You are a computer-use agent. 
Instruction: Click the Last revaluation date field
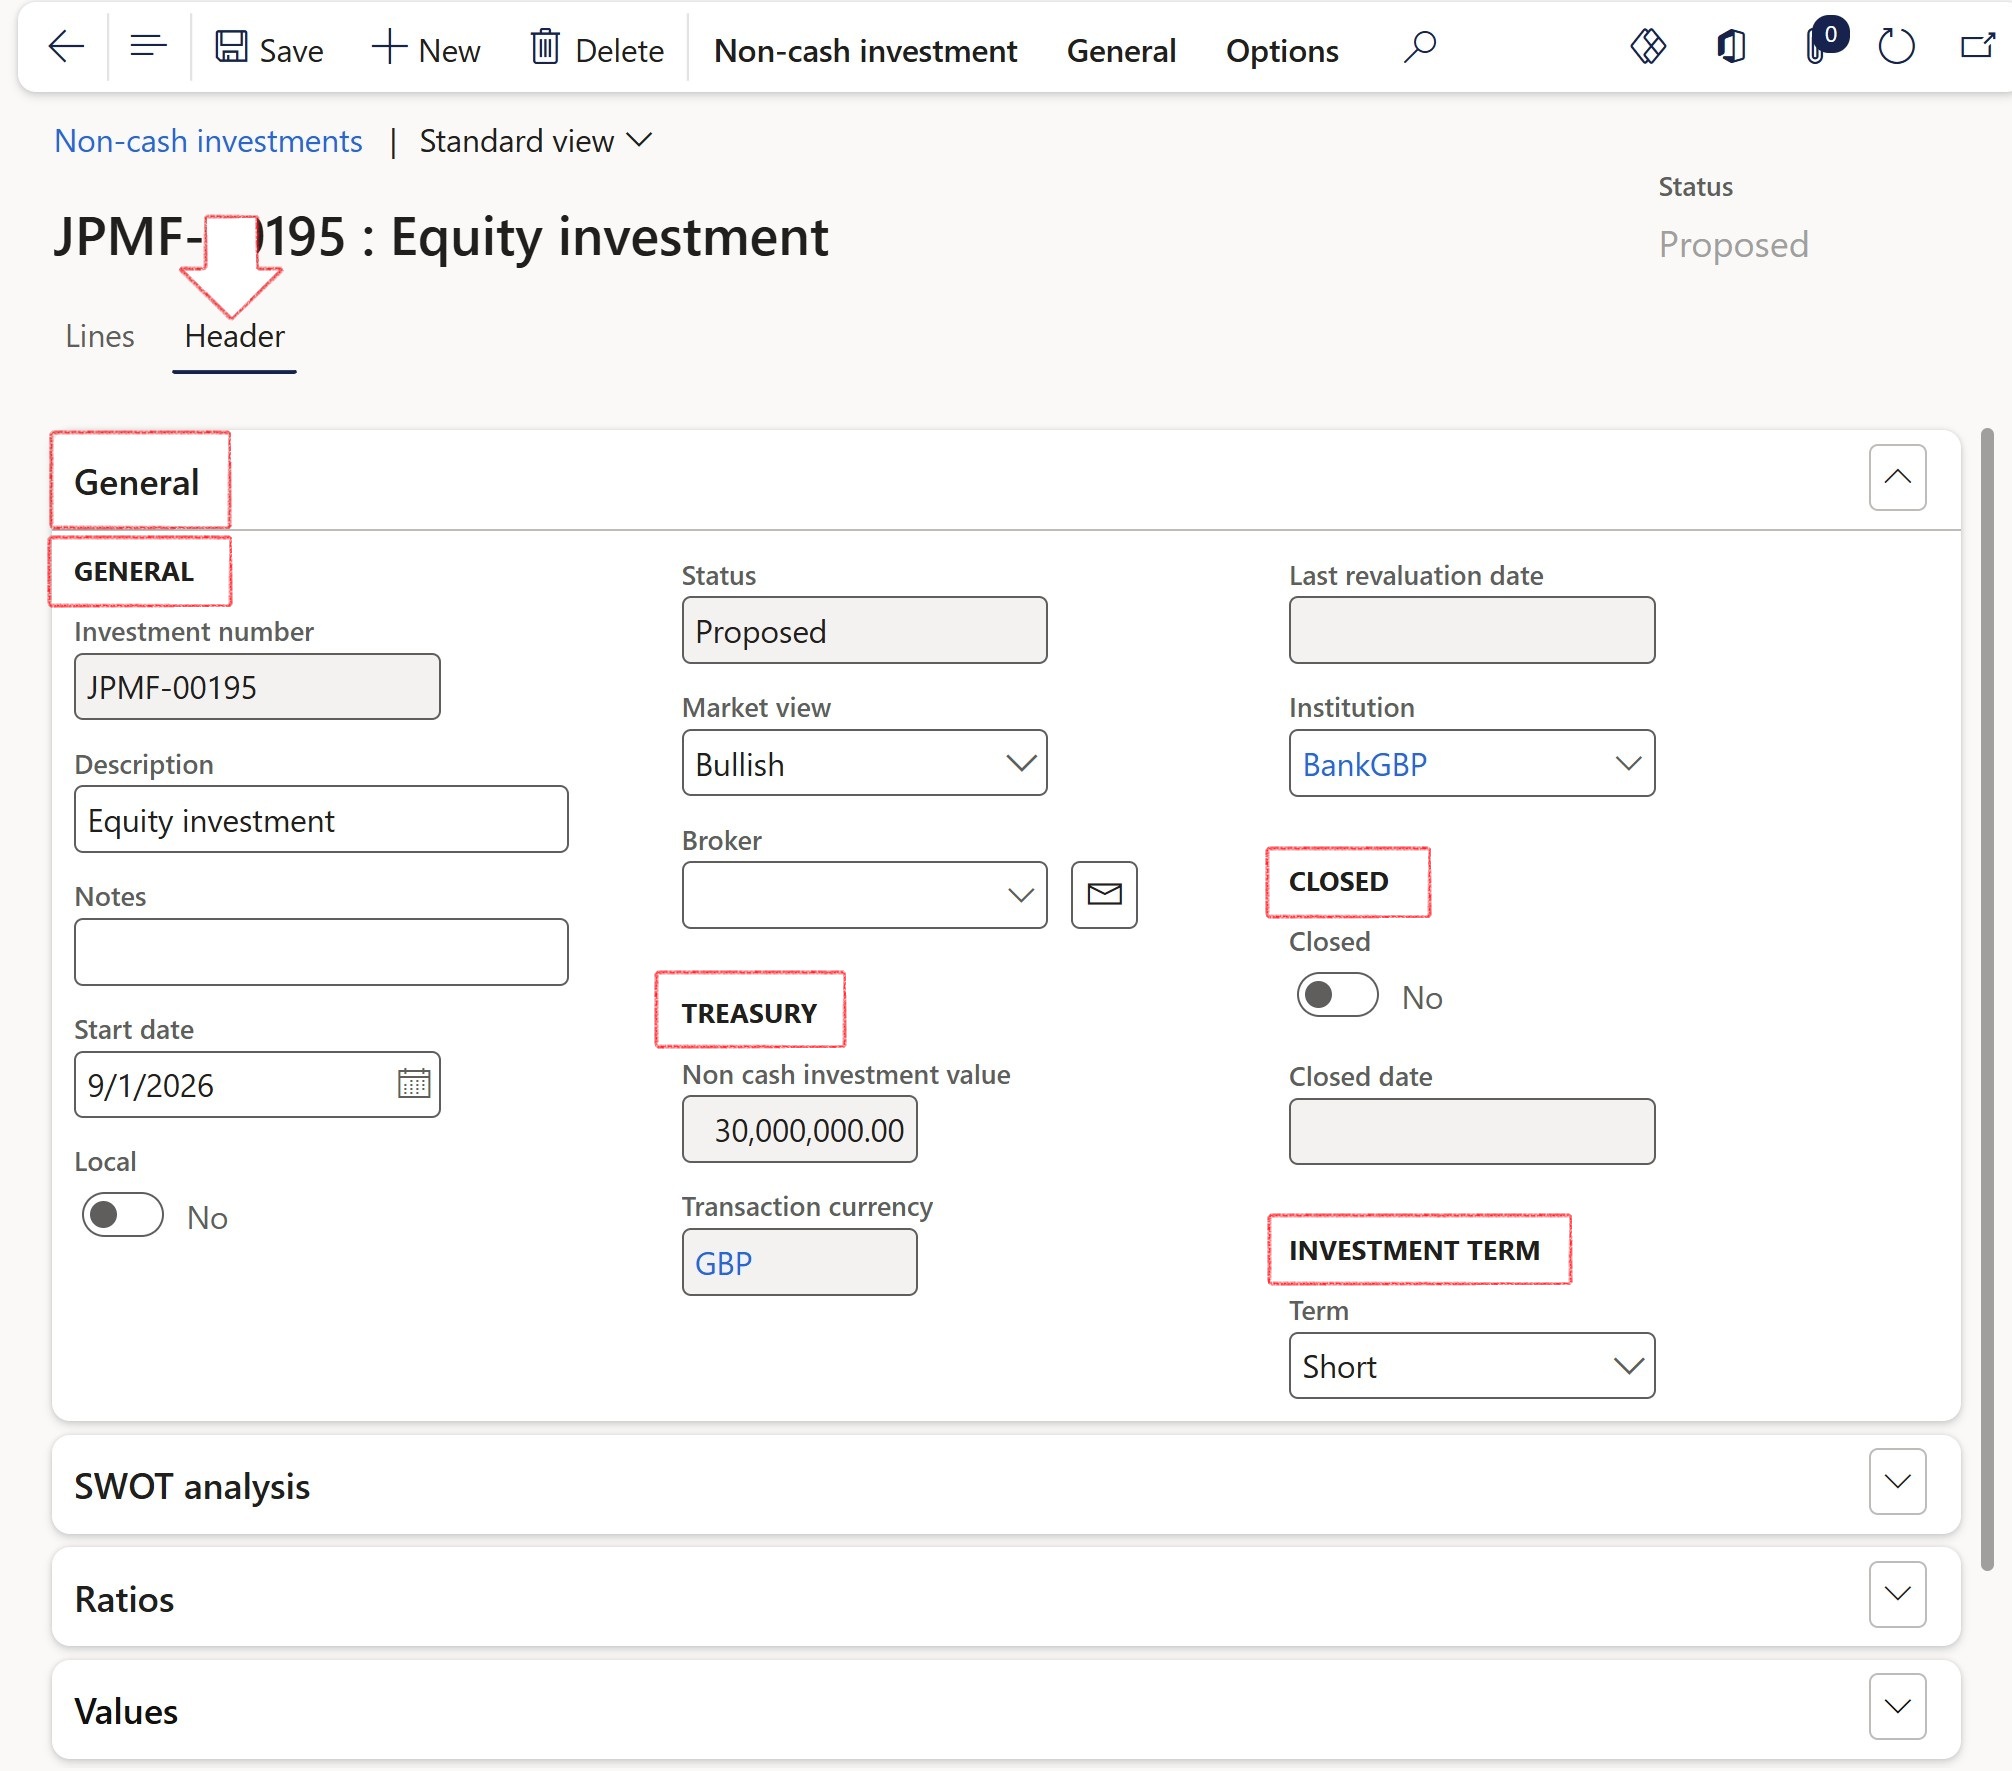[1471, 630]
